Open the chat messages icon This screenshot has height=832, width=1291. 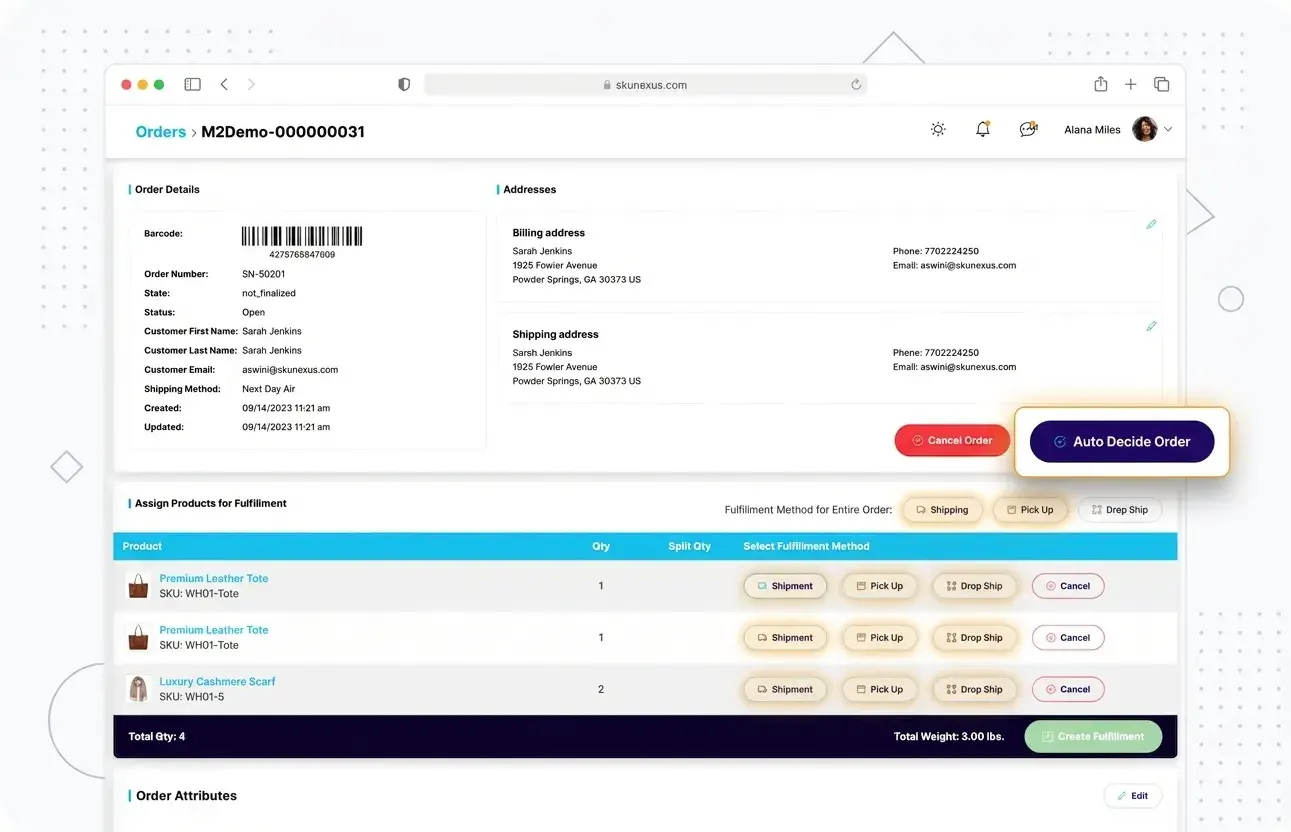click(x=1027, y=128)
